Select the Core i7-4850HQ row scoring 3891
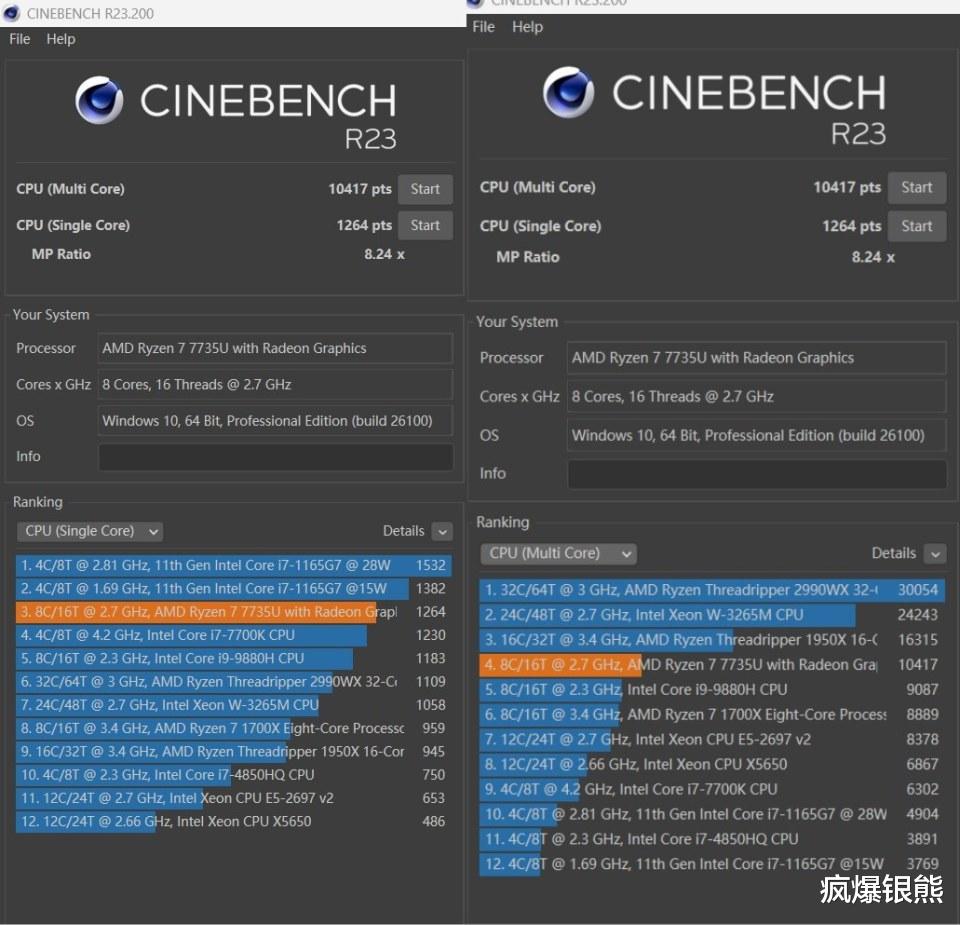This screenshot has width=960, height=925. pyautogui.click(x=712, y=839)
